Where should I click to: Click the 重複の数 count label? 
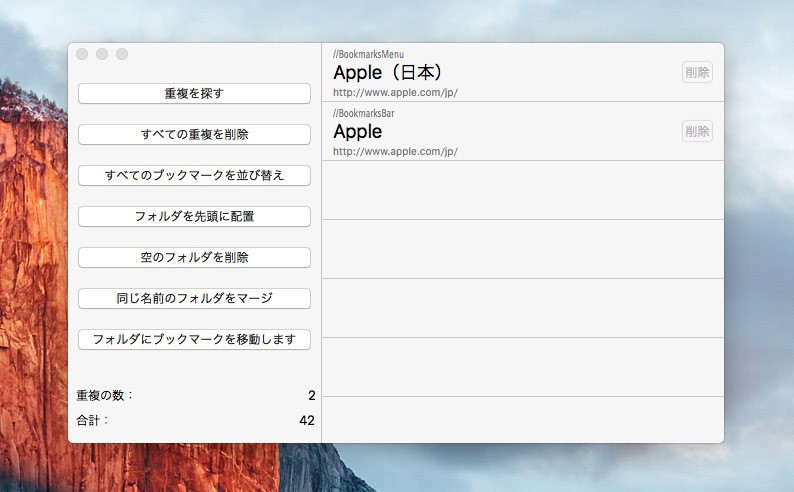click(105, 395)
